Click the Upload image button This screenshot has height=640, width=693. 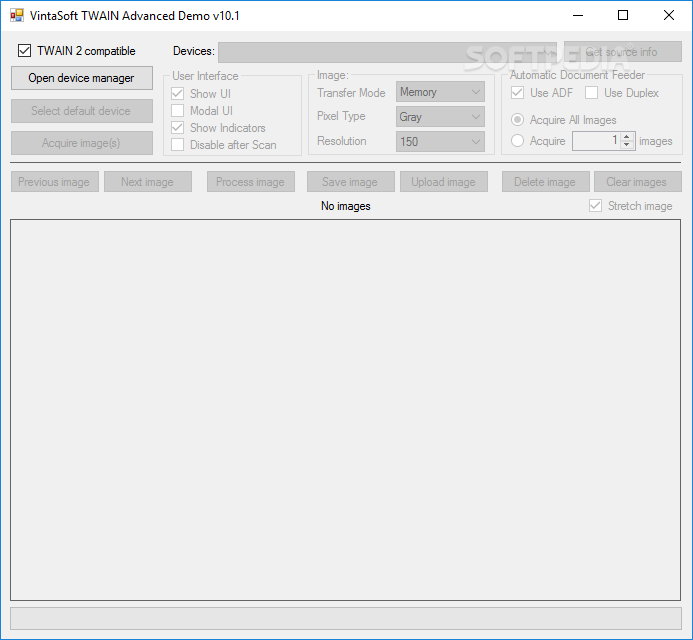click(444, 182)
